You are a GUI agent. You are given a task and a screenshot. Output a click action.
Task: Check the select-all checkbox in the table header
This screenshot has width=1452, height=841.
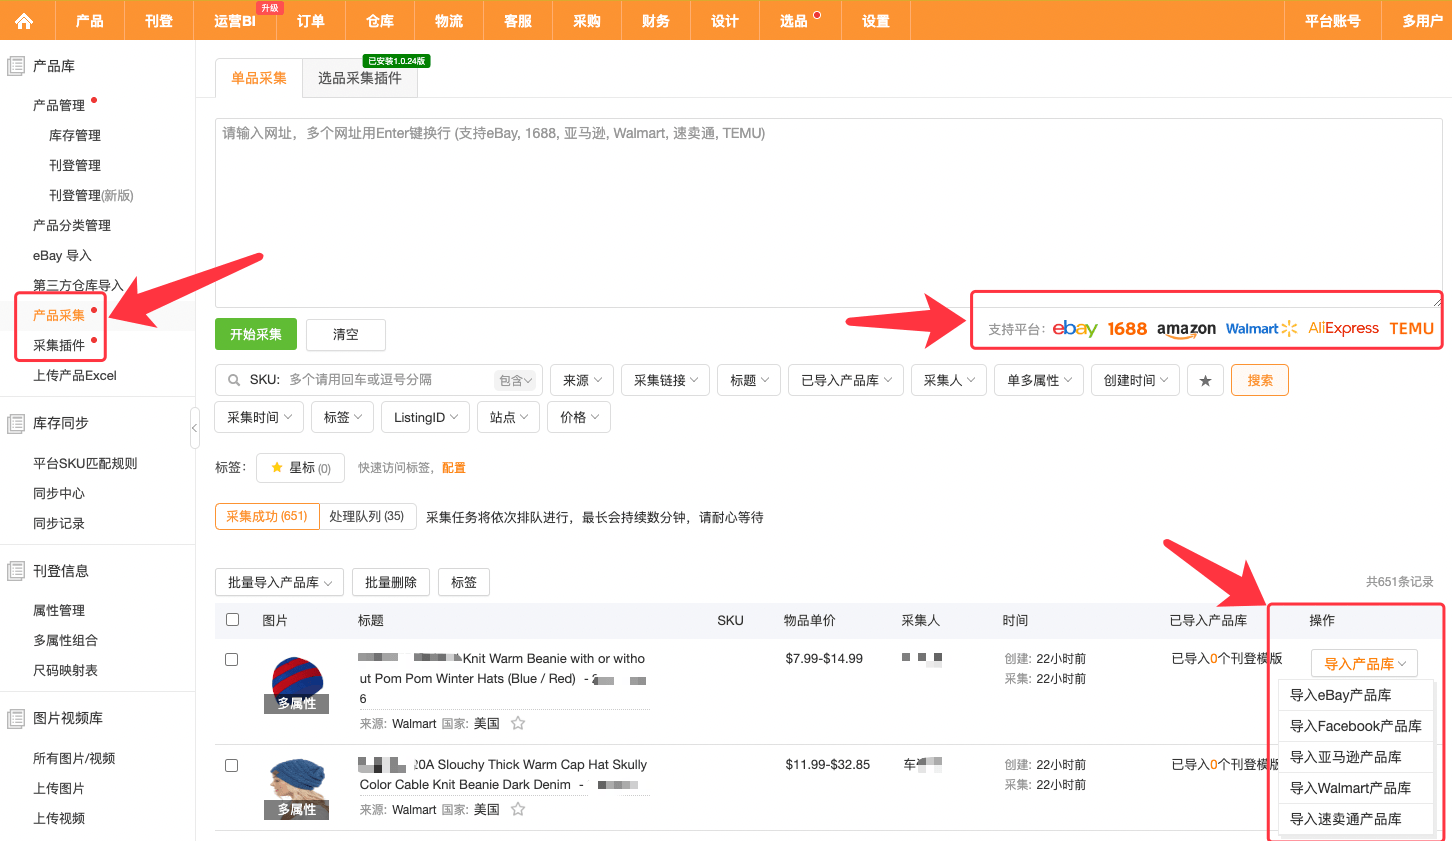pos(232,619)
